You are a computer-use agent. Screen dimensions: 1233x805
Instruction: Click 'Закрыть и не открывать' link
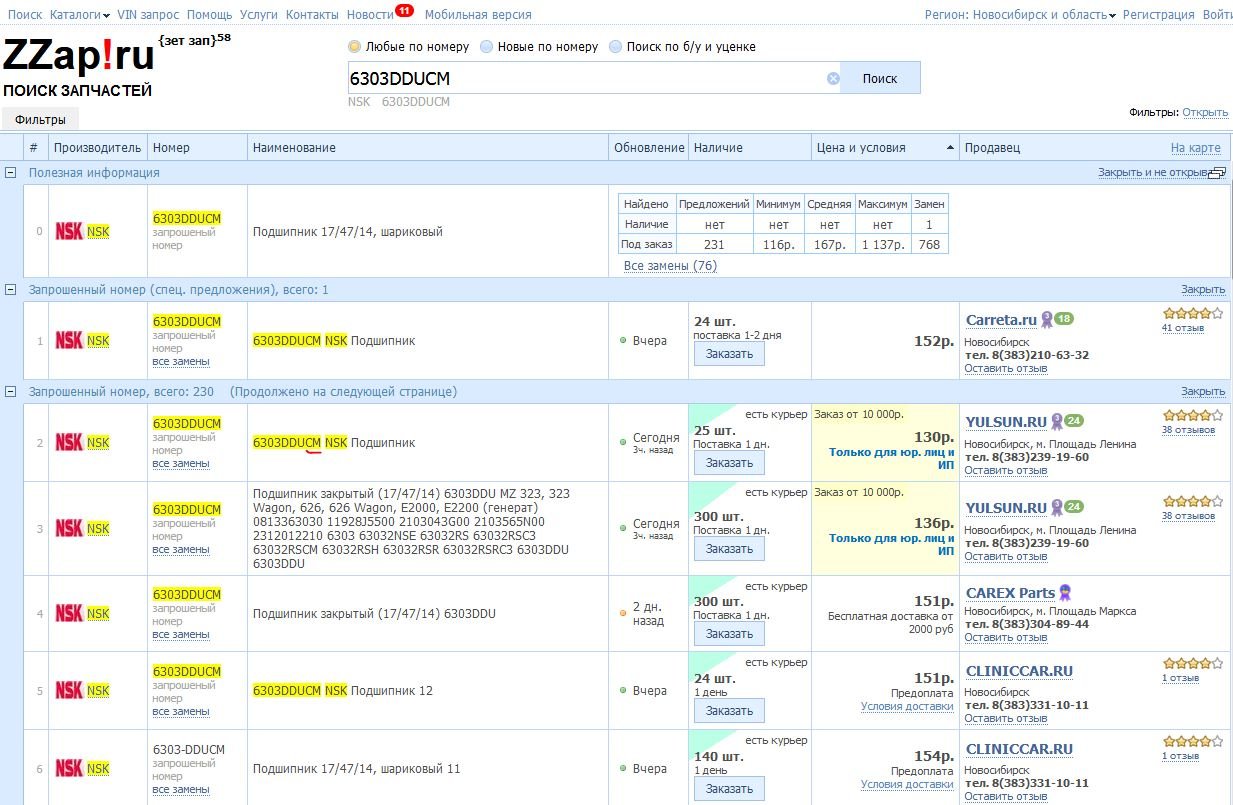coord(1152,173)
